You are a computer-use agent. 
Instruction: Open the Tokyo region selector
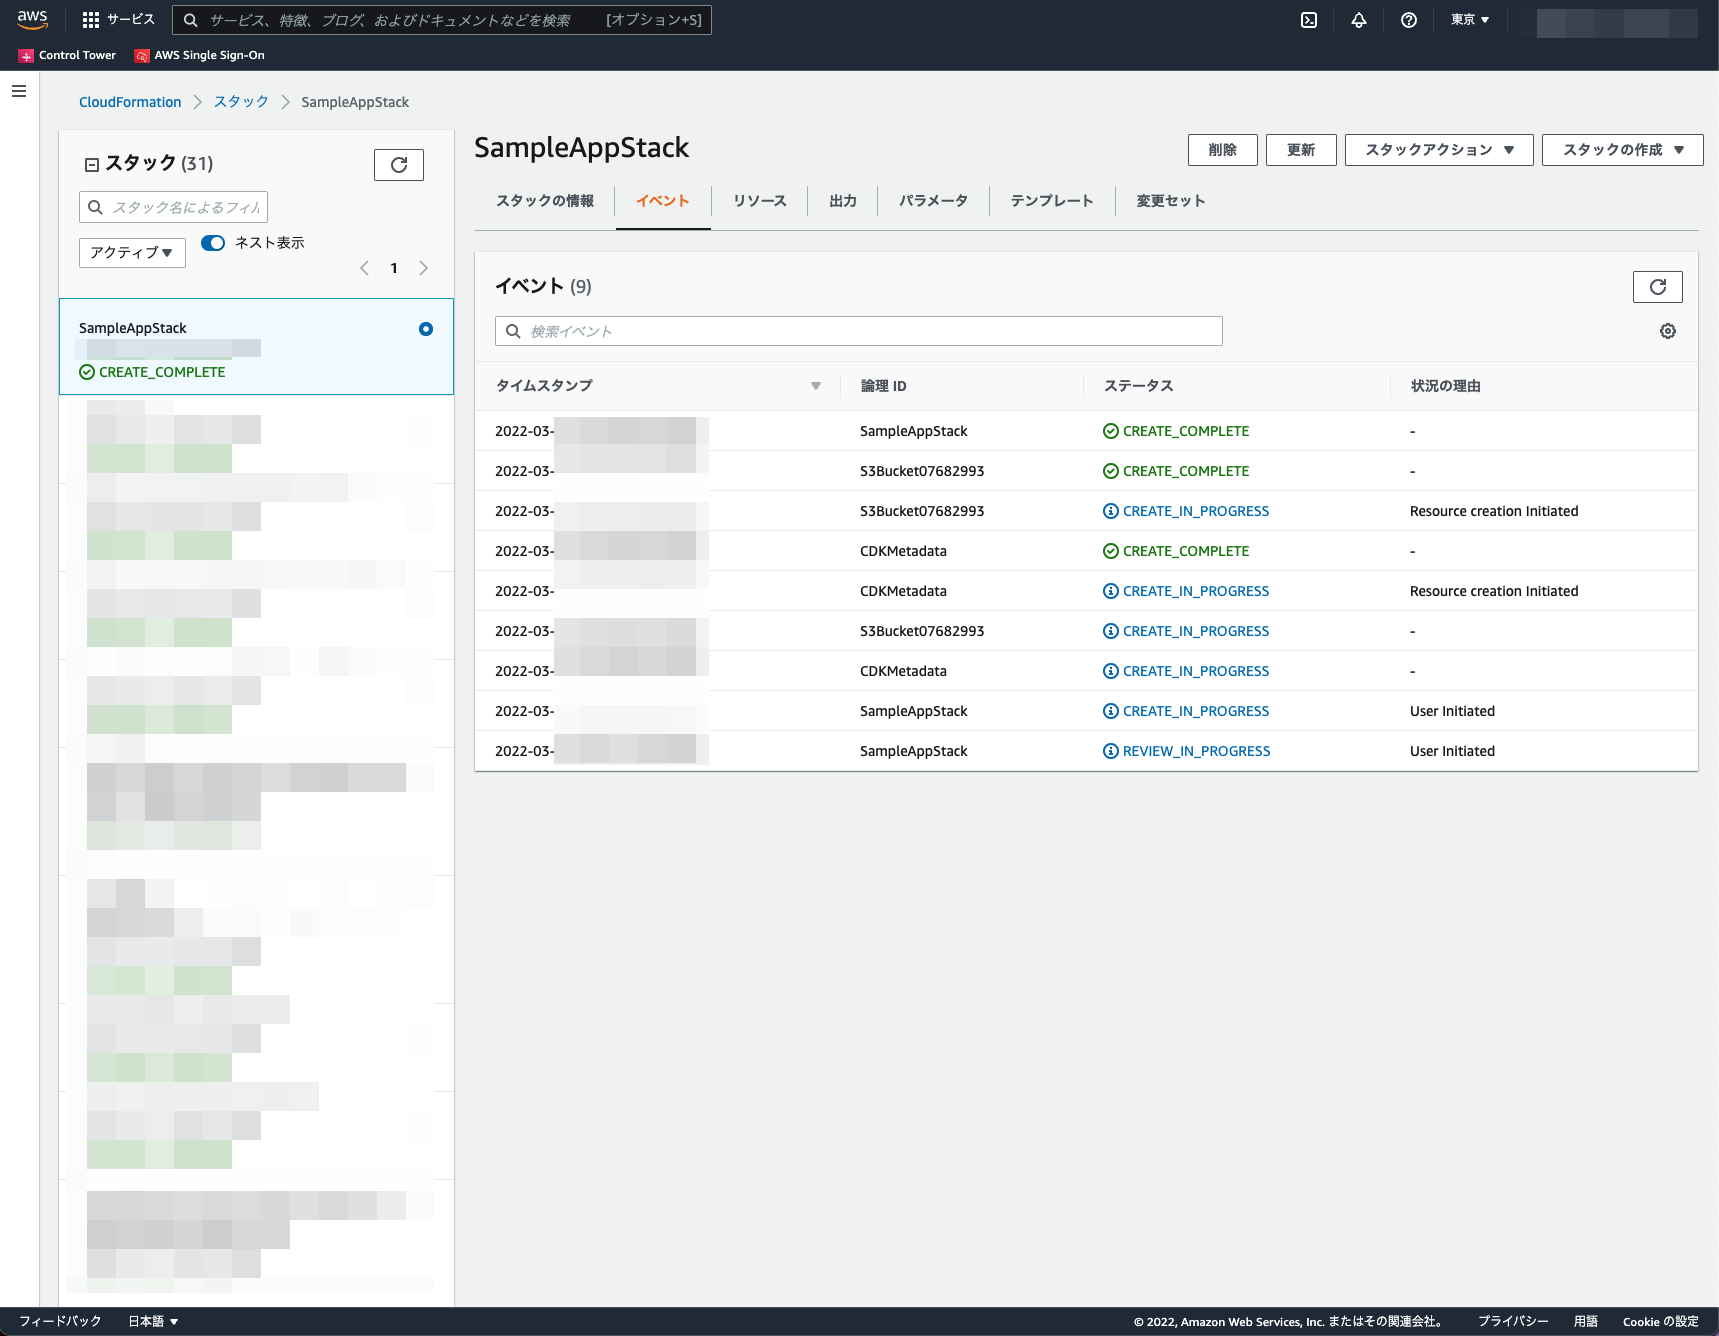click(x=1470, y=20)
